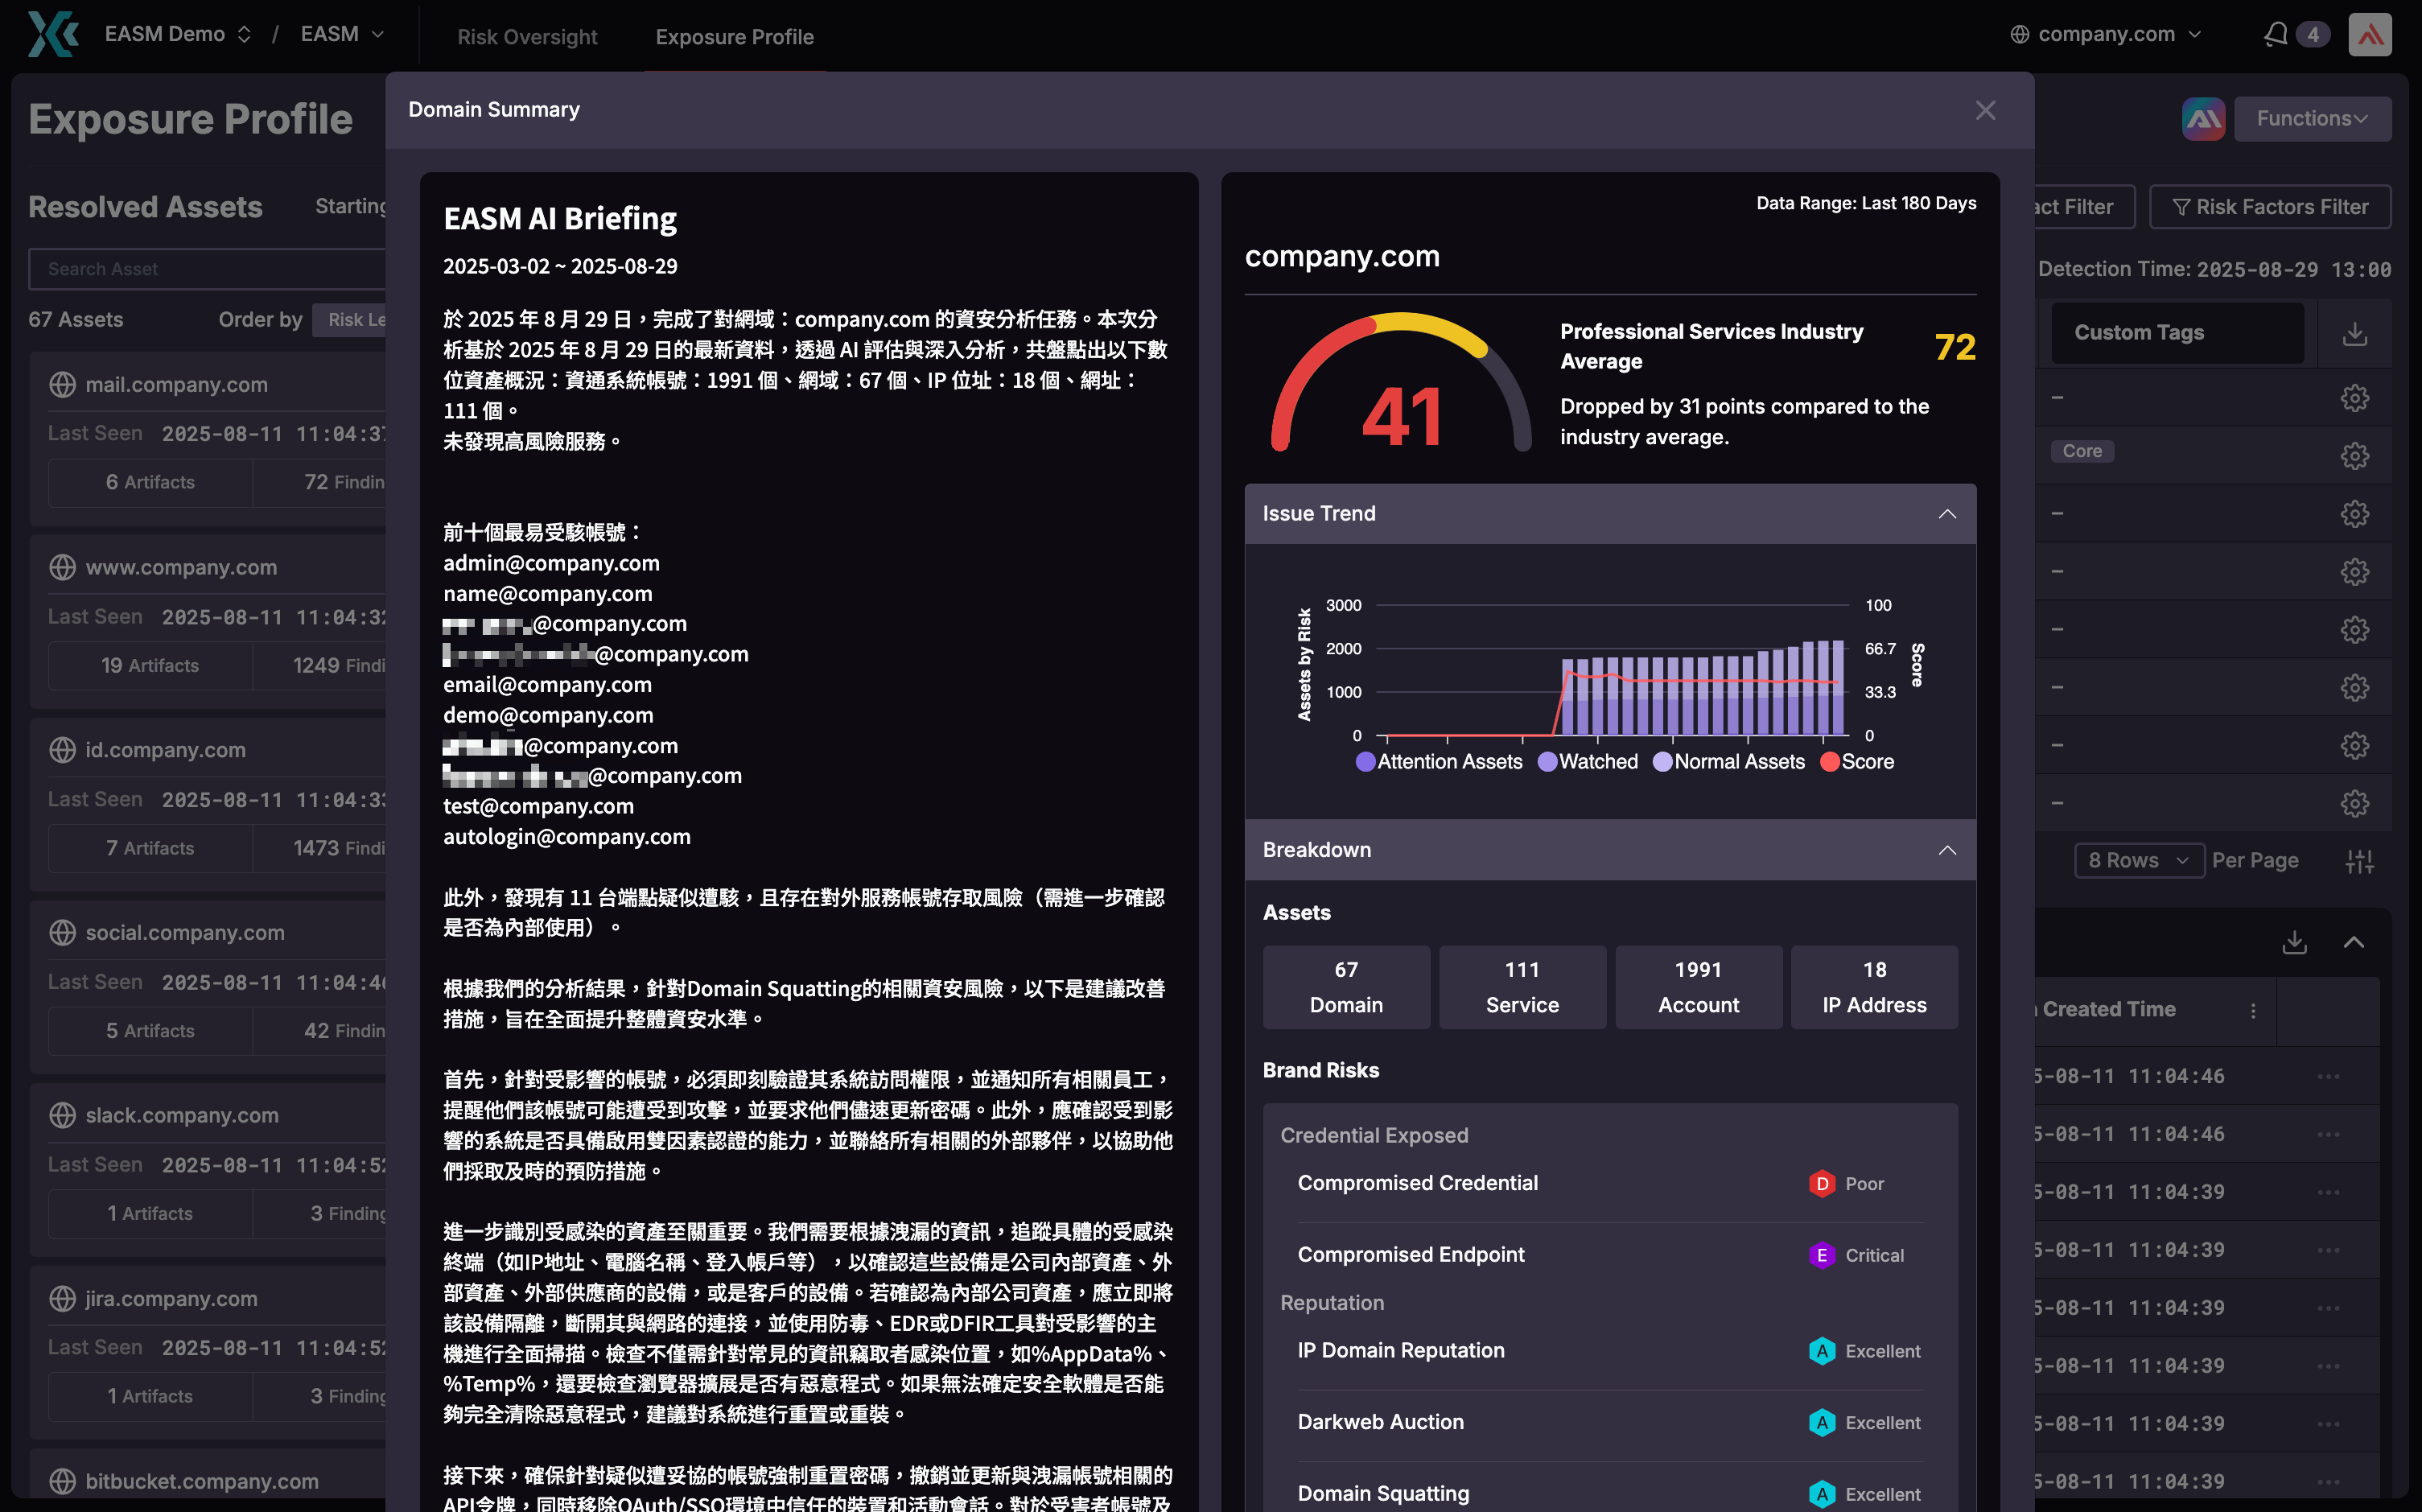Click the XC application logo
This screenshot has width=2422, height=1512.
pos(52,33)
